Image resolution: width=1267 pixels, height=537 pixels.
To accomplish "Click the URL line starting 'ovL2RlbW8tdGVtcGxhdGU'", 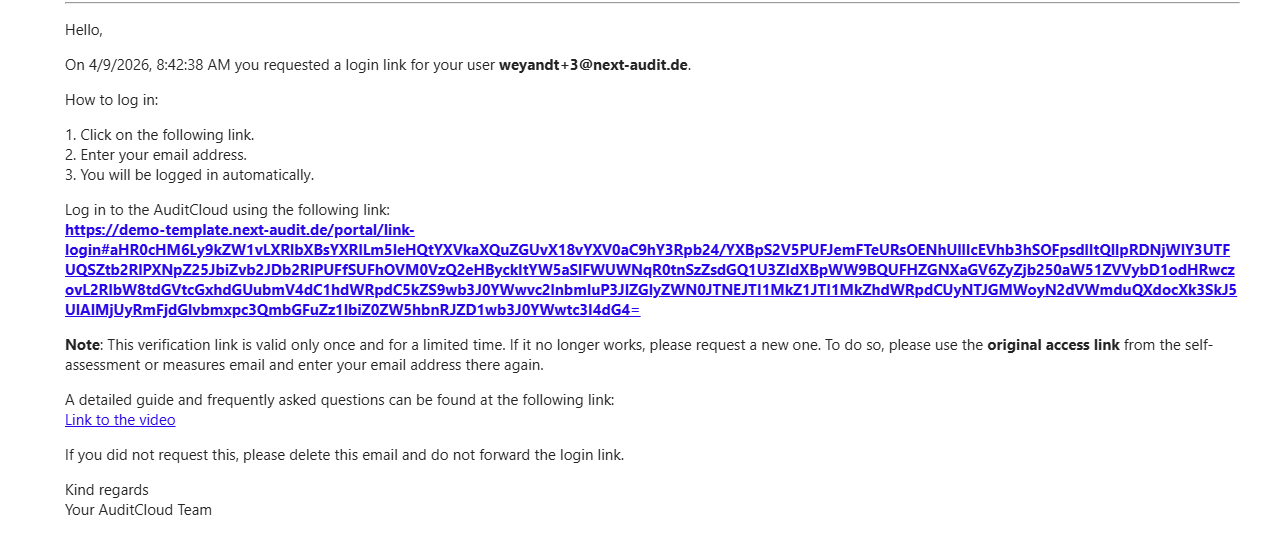I will tap(651, 290).
